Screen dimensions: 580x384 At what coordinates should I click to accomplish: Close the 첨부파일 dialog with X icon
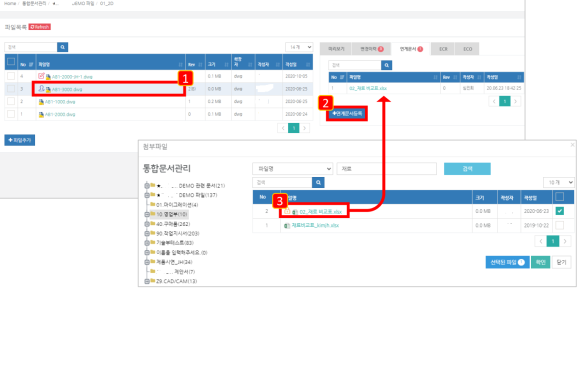point(573,145)
